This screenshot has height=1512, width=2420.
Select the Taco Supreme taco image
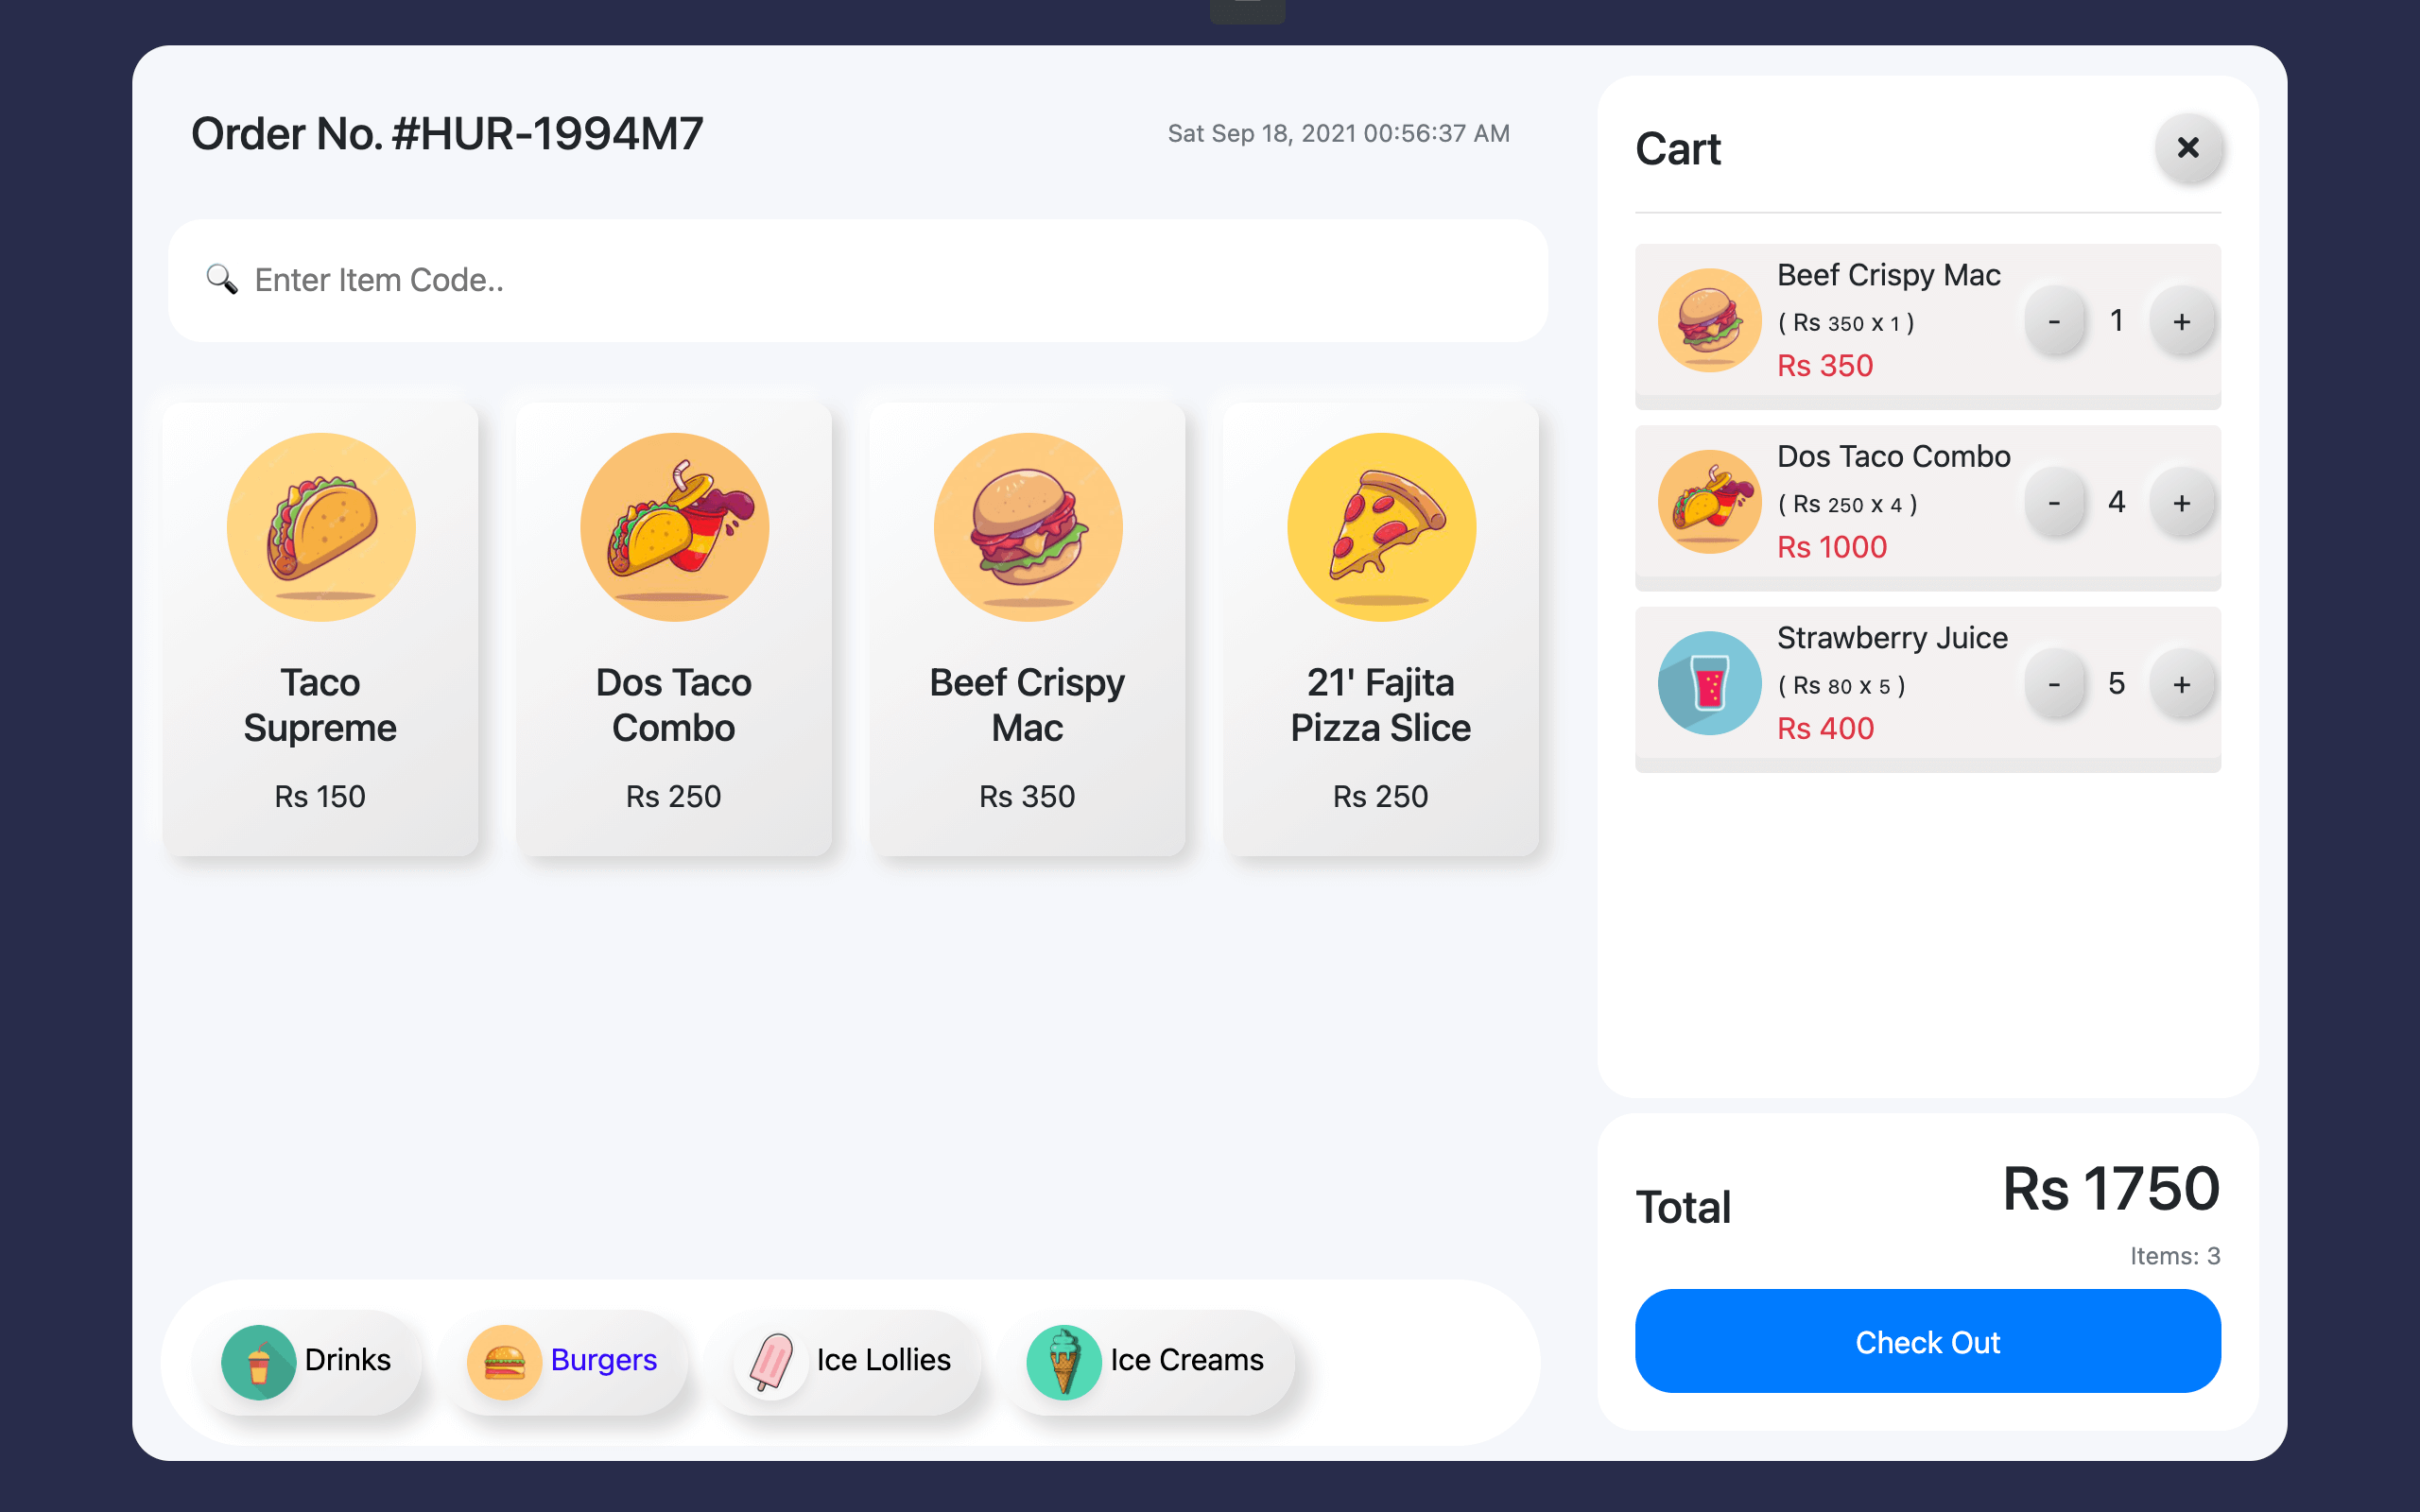pos(320,527)
